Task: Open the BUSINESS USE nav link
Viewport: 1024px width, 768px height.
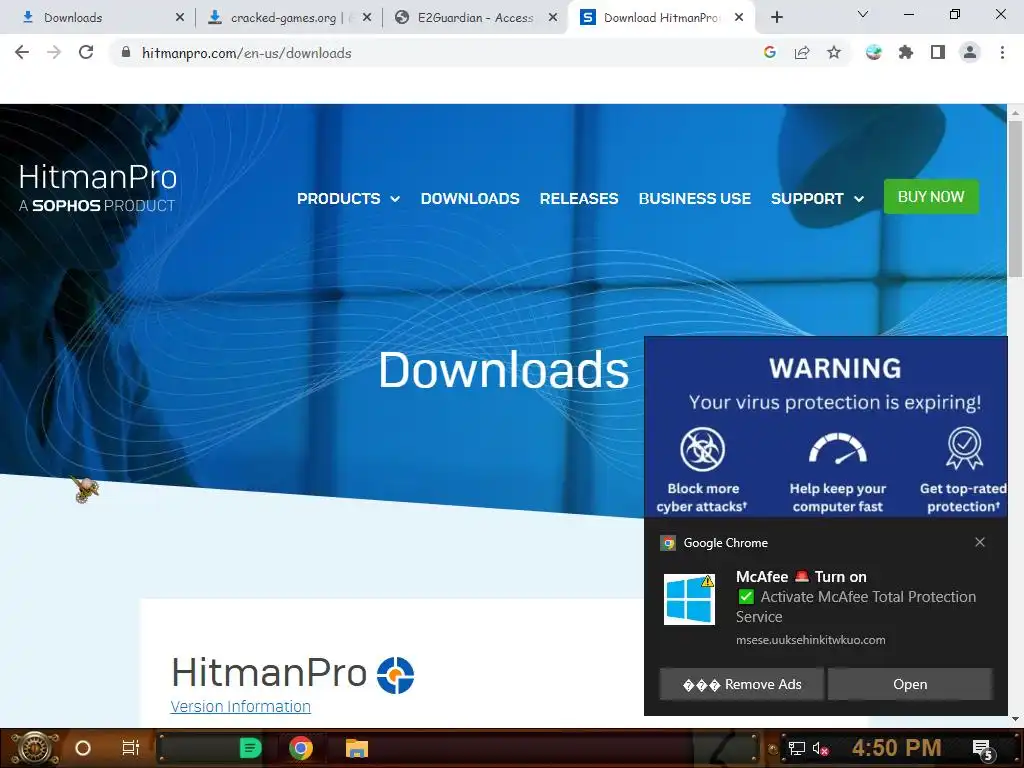Action: coord(694,199)
